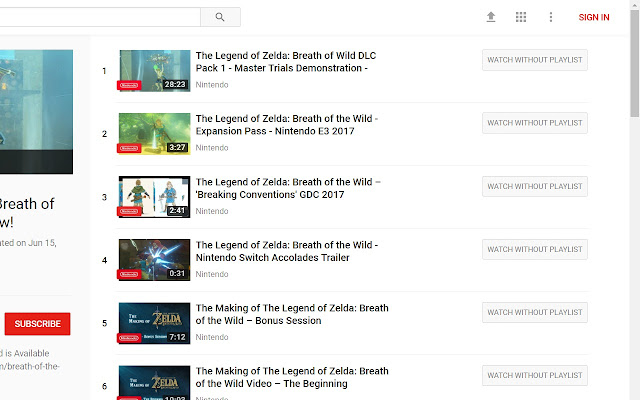Open Nintendo channel under Expansion Pass video
640x400 pixels.
(x=212, y=148)
